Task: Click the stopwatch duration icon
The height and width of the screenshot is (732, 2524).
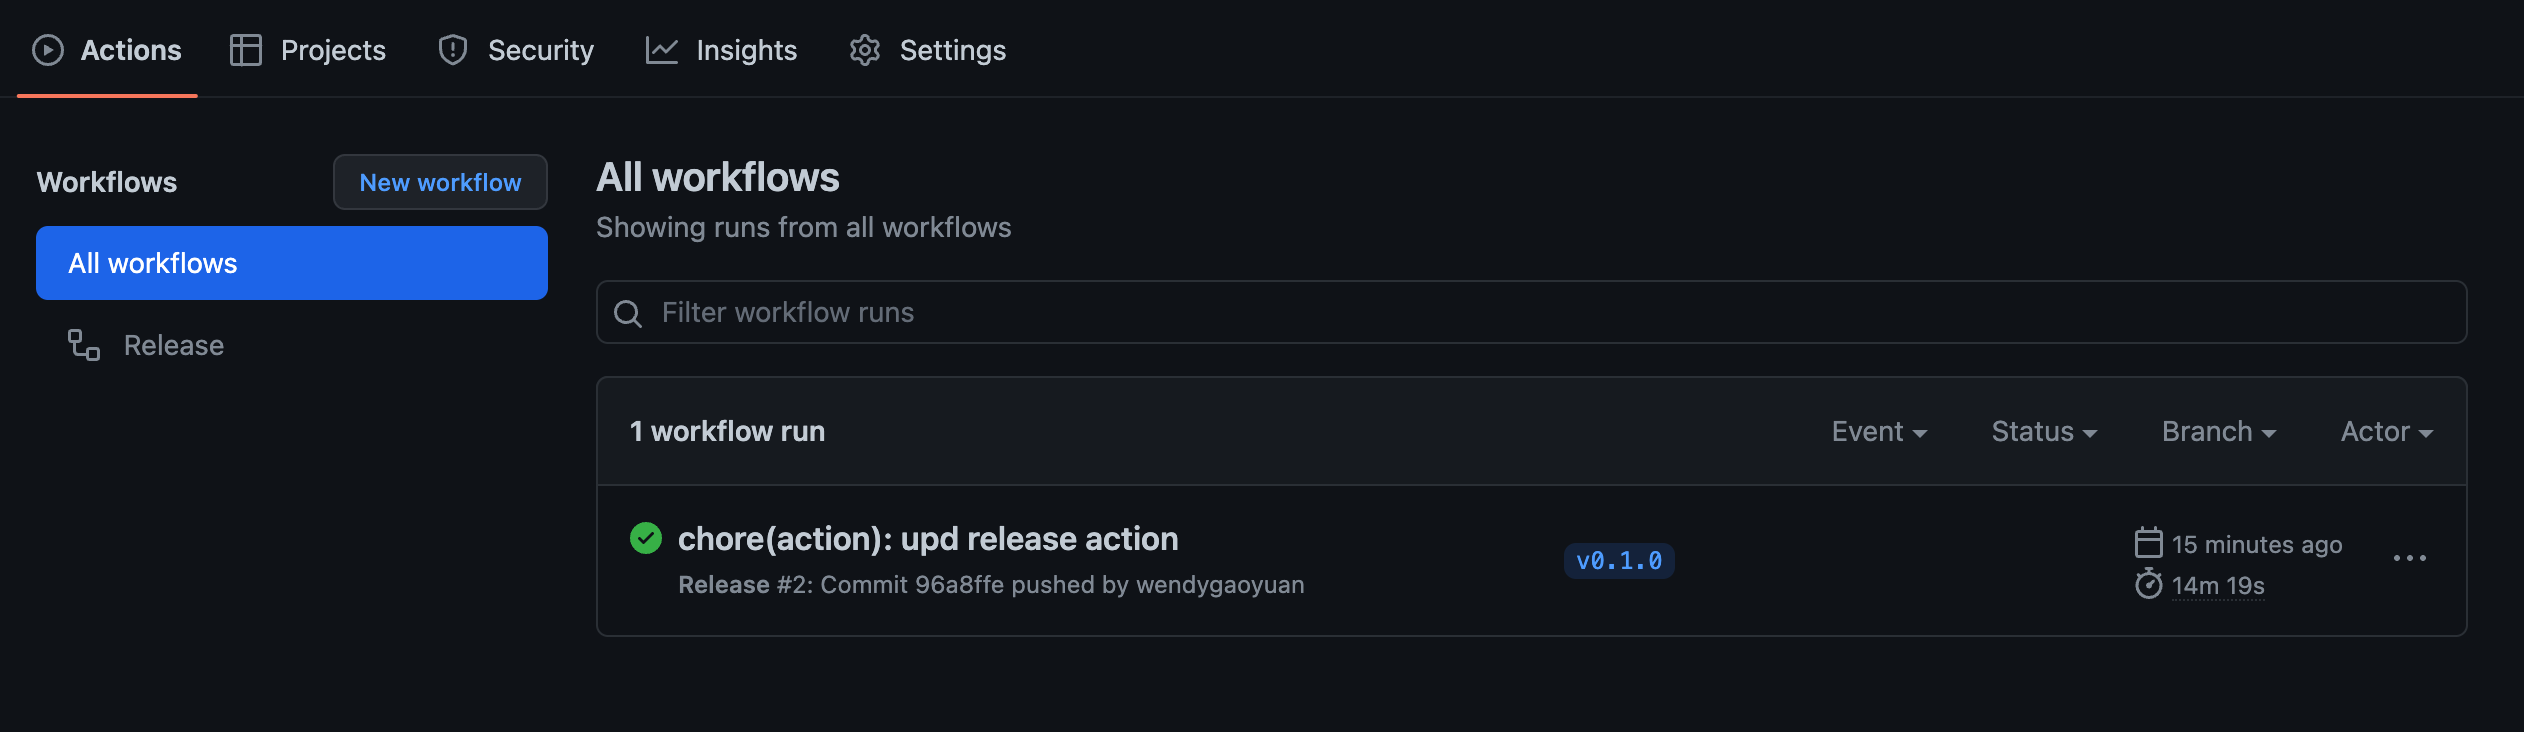Action: pyautogui.click(x=2148, y=584)
